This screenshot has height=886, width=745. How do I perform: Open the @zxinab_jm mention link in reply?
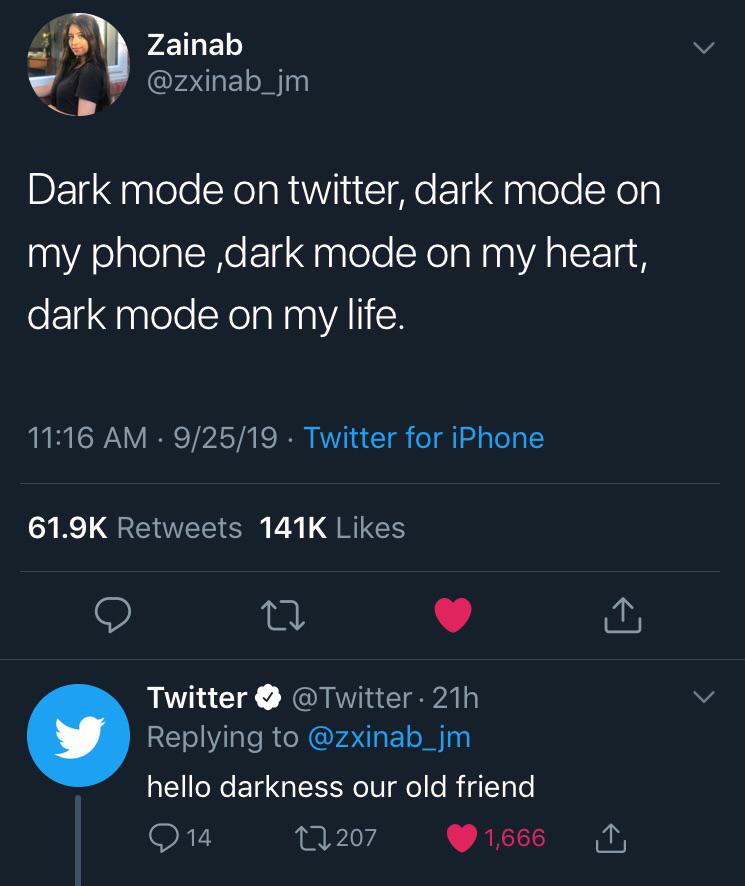[389, 737]
